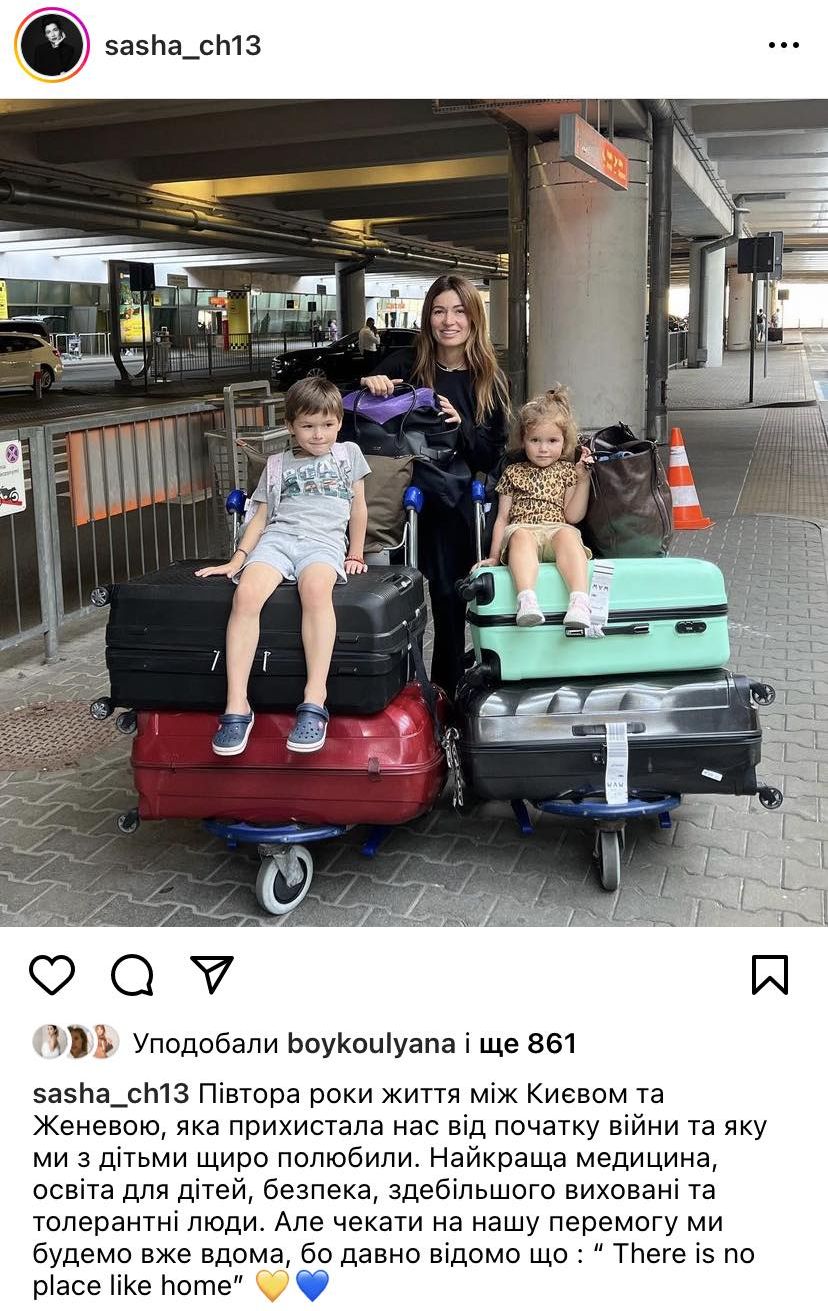
Task: Open the boykoulyana profile link
Action: (371, 1044)
